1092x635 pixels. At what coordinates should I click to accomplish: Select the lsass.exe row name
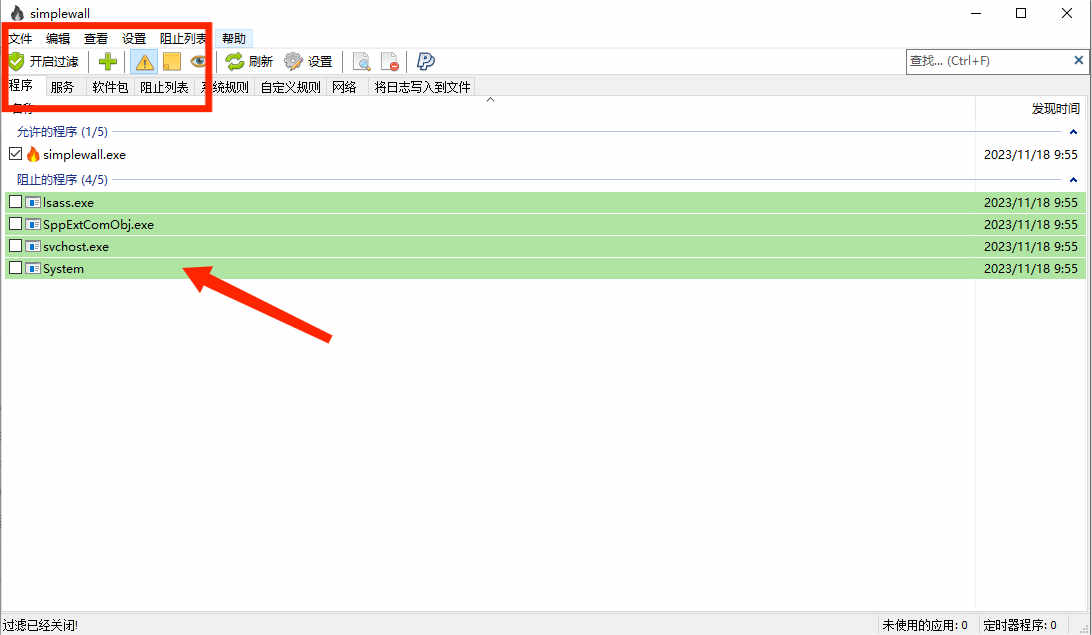pos(68,203)
